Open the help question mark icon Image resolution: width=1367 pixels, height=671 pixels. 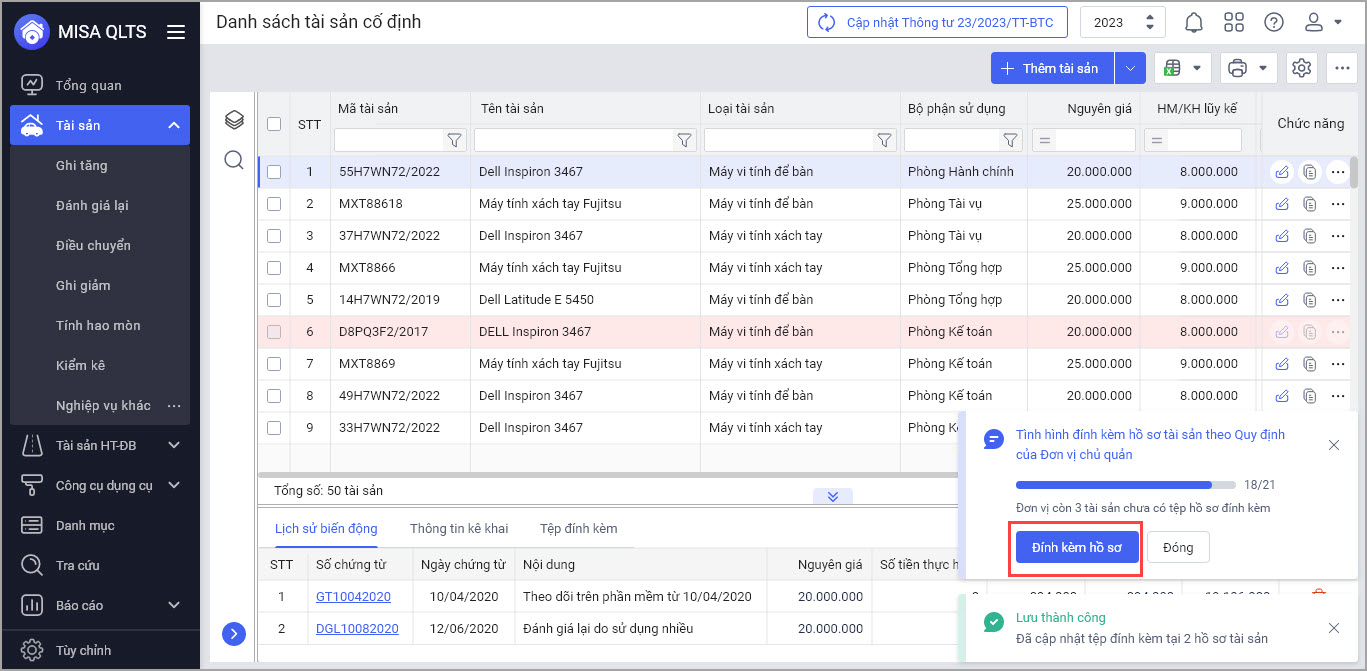click(1273, 22)
